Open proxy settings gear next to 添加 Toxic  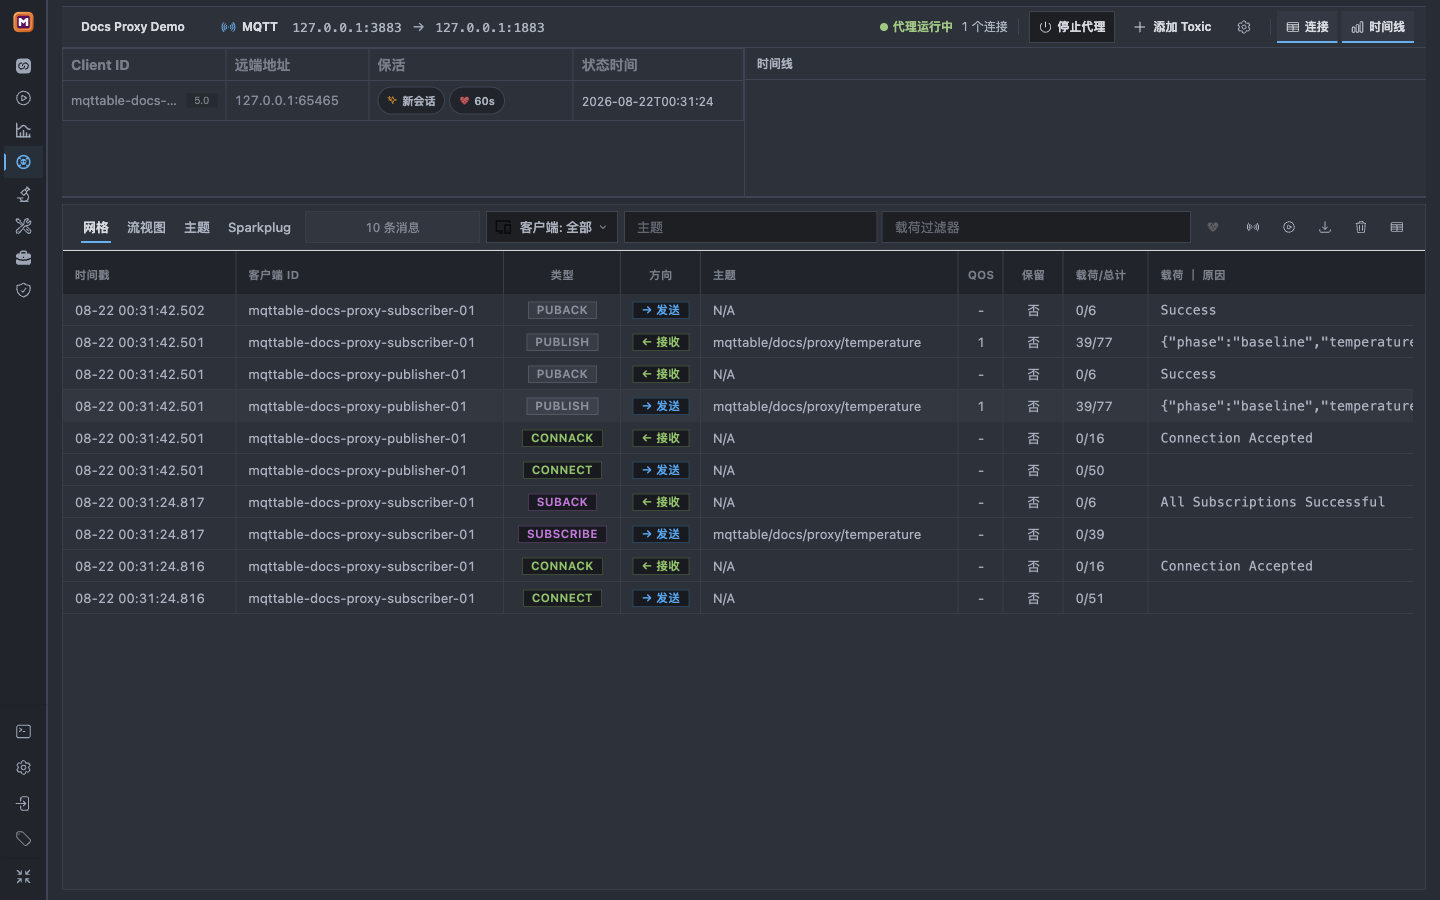(1244, 27)
